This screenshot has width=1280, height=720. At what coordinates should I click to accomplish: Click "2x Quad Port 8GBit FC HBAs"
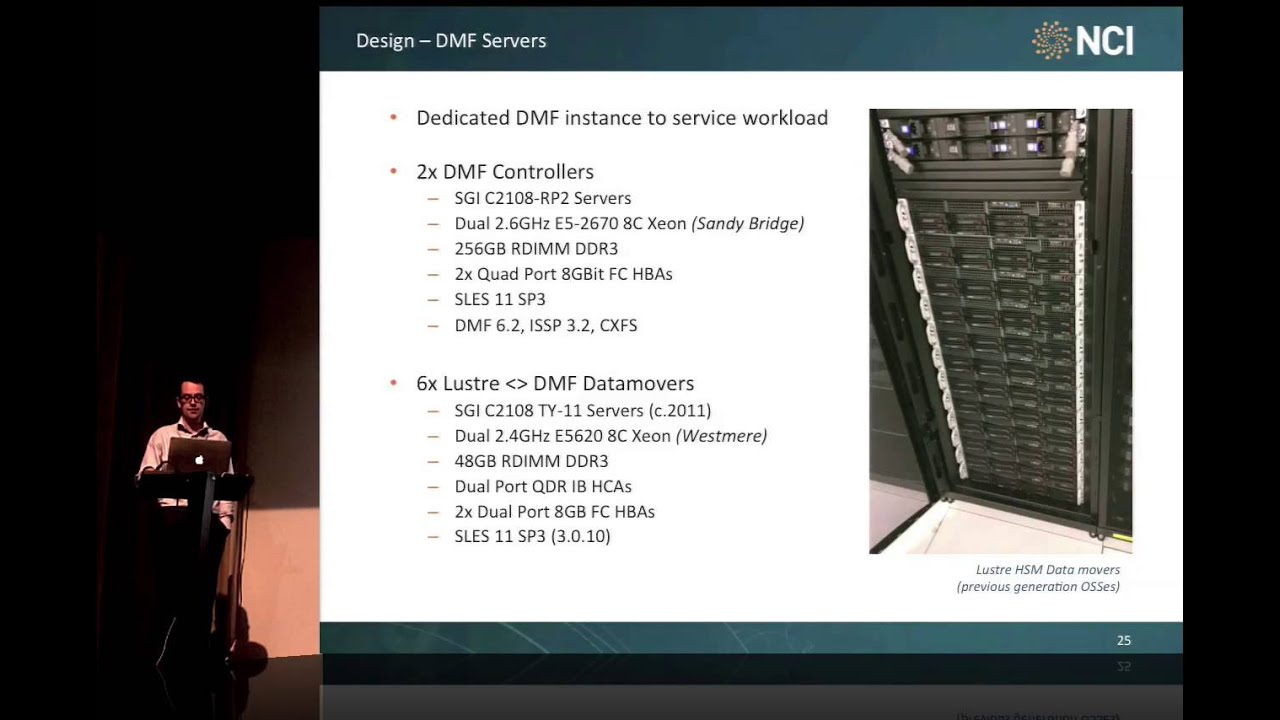pyautogui.click(x=563, y=274)
